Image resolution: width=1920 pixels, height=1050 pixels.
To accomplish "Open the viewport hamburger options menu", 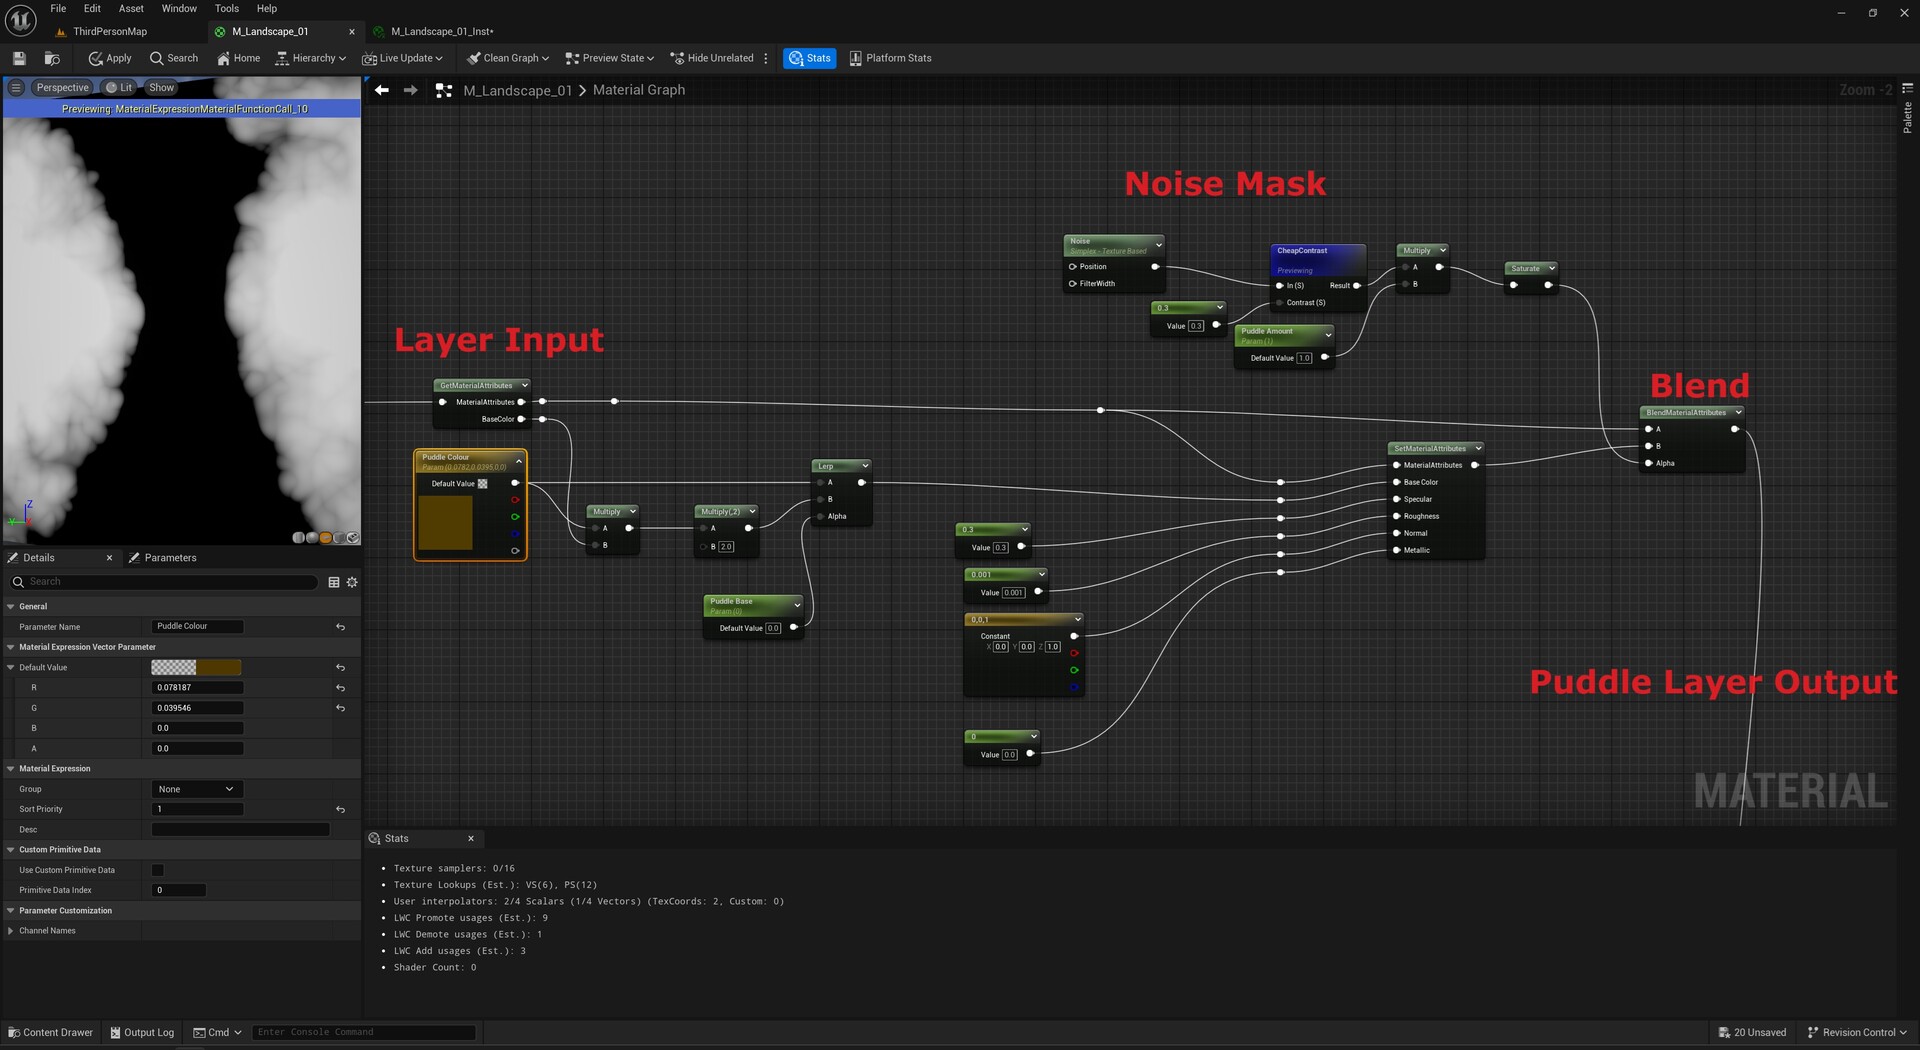I will click(x=15, y=88).
